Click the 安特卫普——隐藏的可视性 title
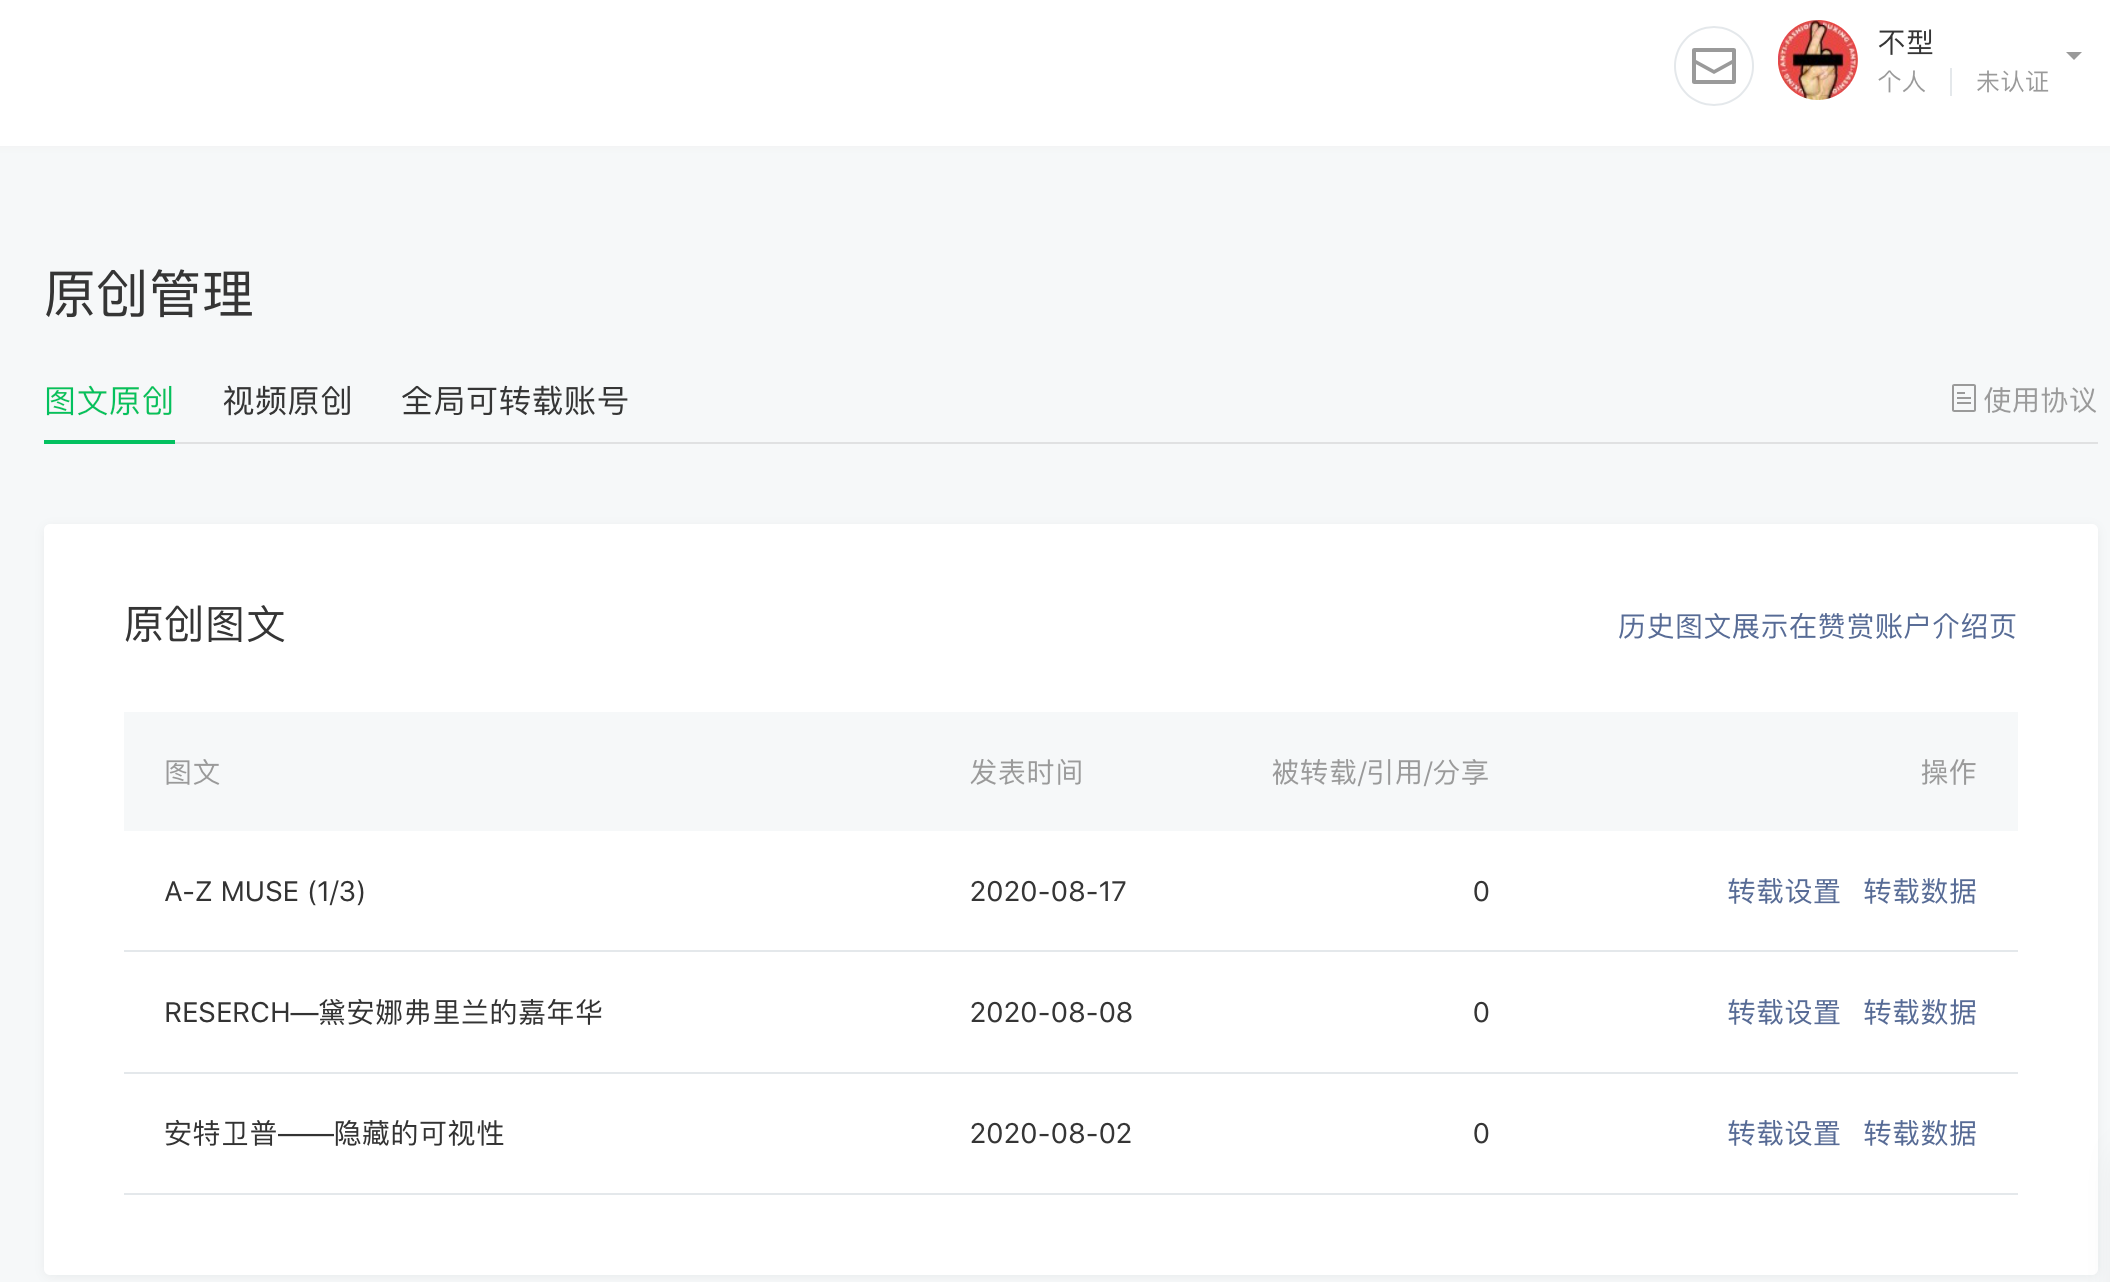Viewport: 2110px width, 1282px height. tap(334, 1133)
